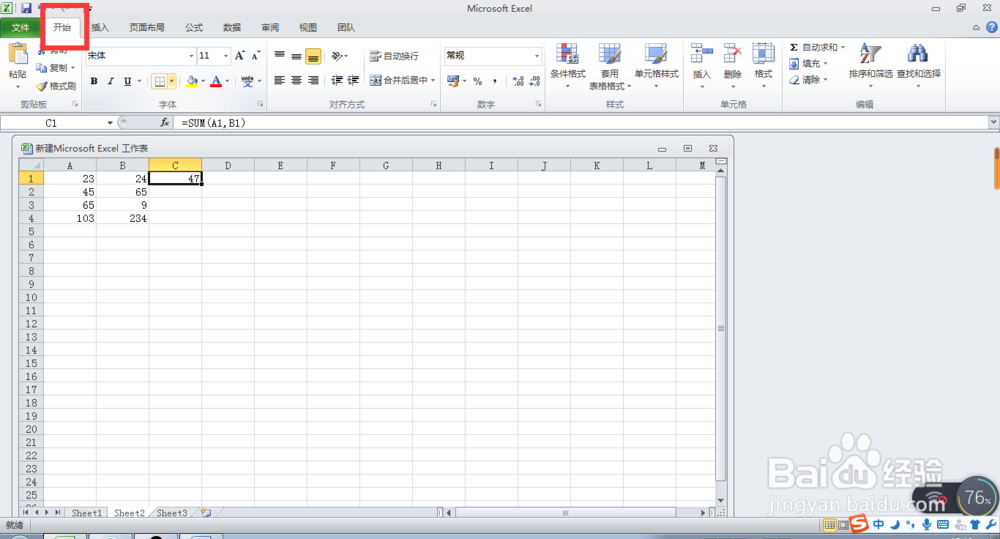Open the Clear (清除) dropdown
1000x539 pixels.
click(x=808, y=80)
